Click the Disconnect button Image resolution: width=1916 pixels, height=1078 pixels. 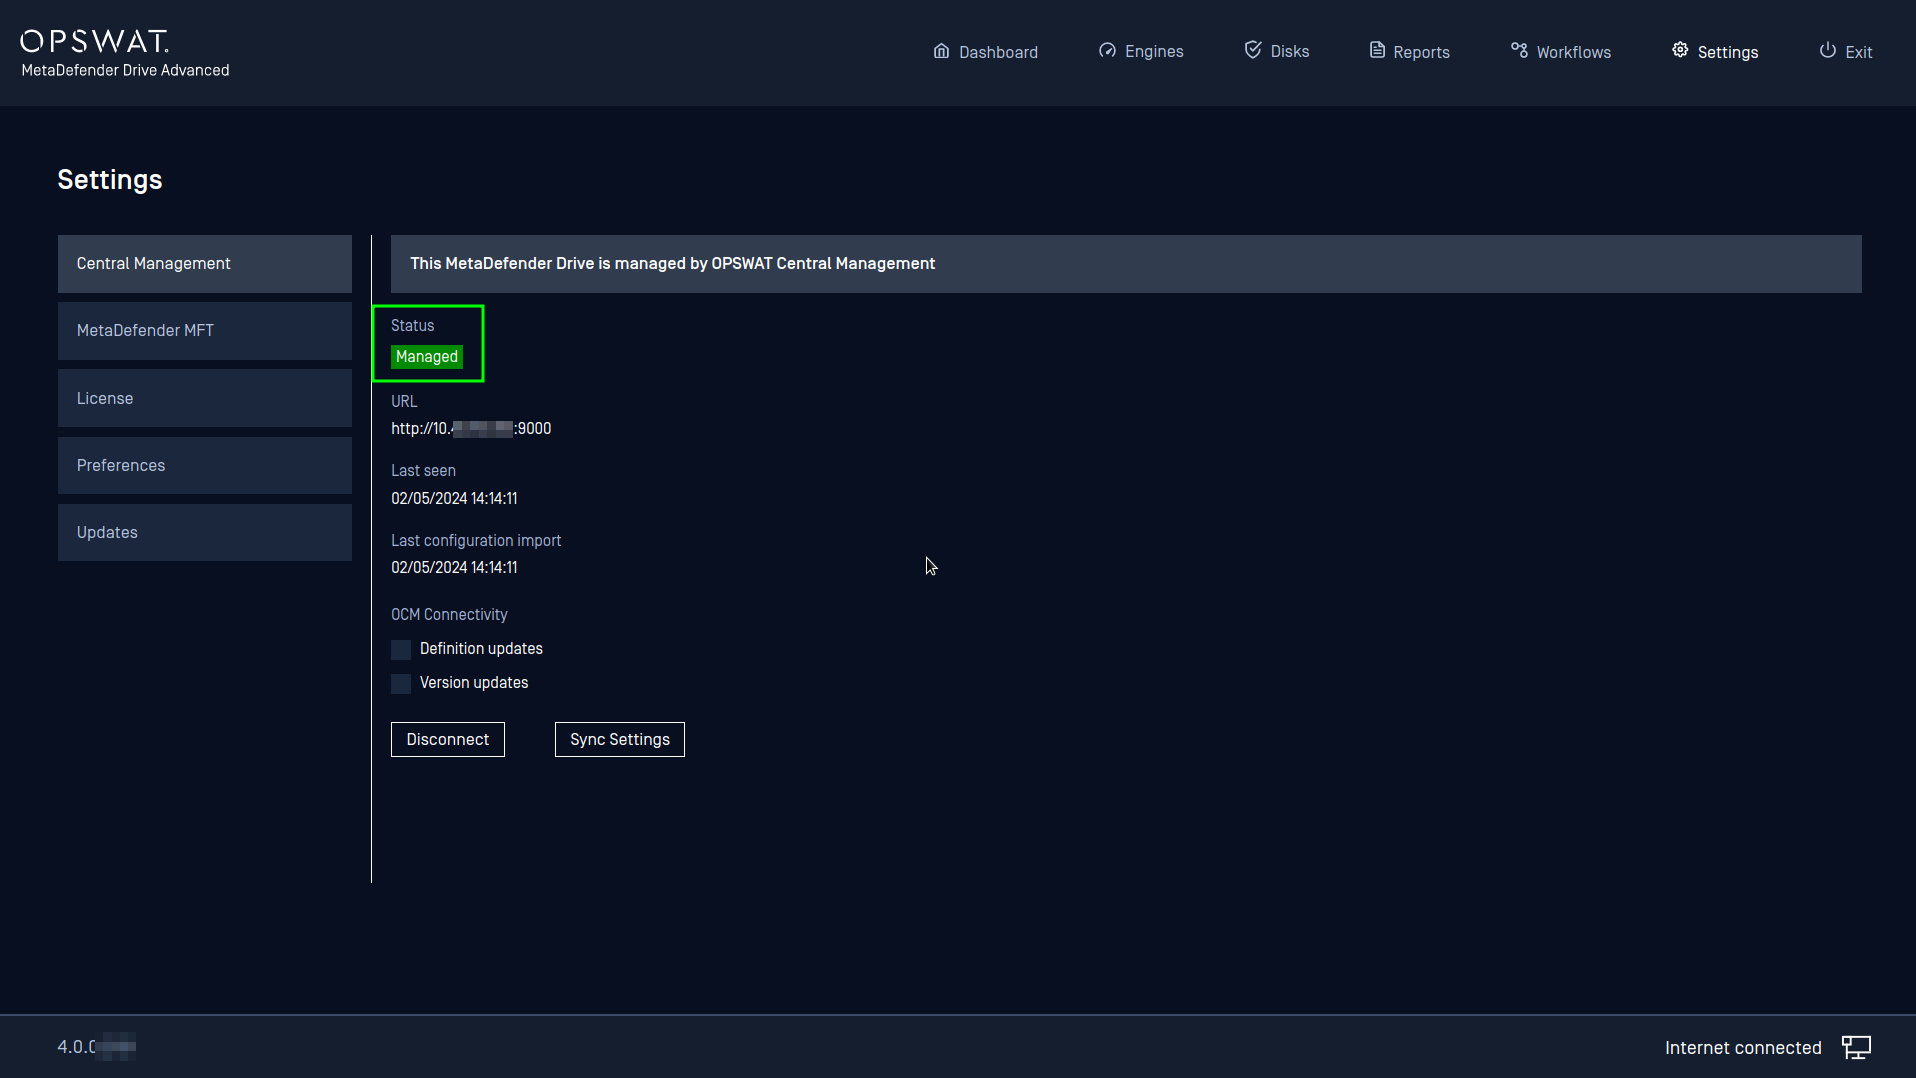448,740
